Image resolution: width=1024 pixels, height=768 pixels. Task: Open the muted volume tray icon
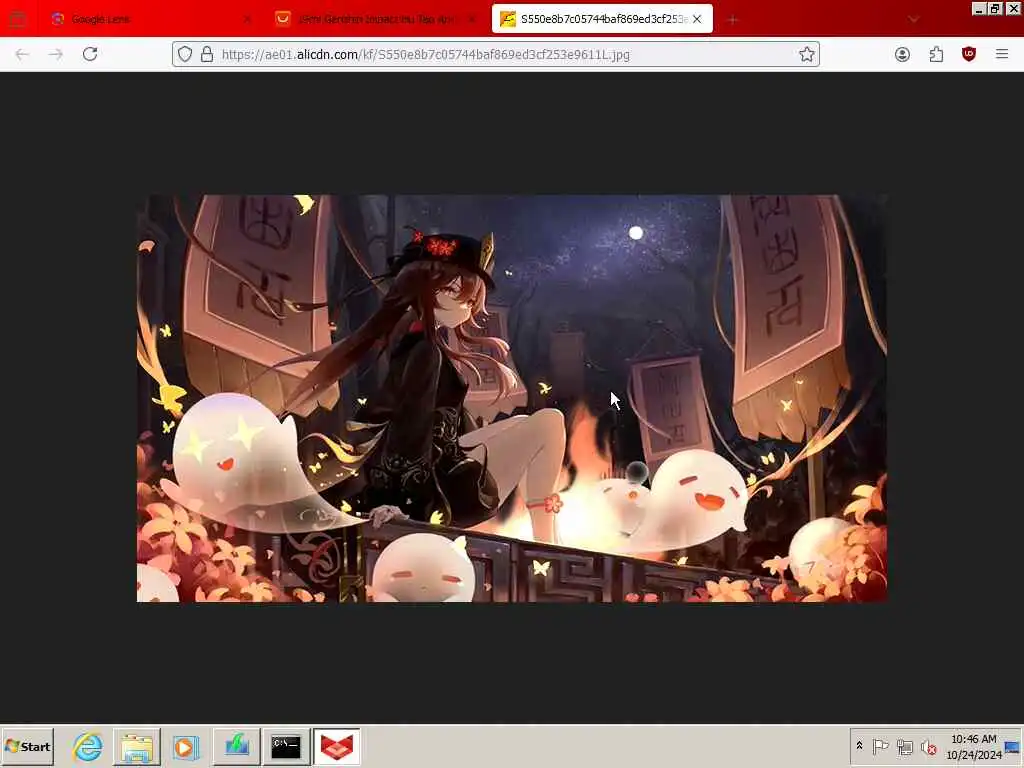pos(928,746)
